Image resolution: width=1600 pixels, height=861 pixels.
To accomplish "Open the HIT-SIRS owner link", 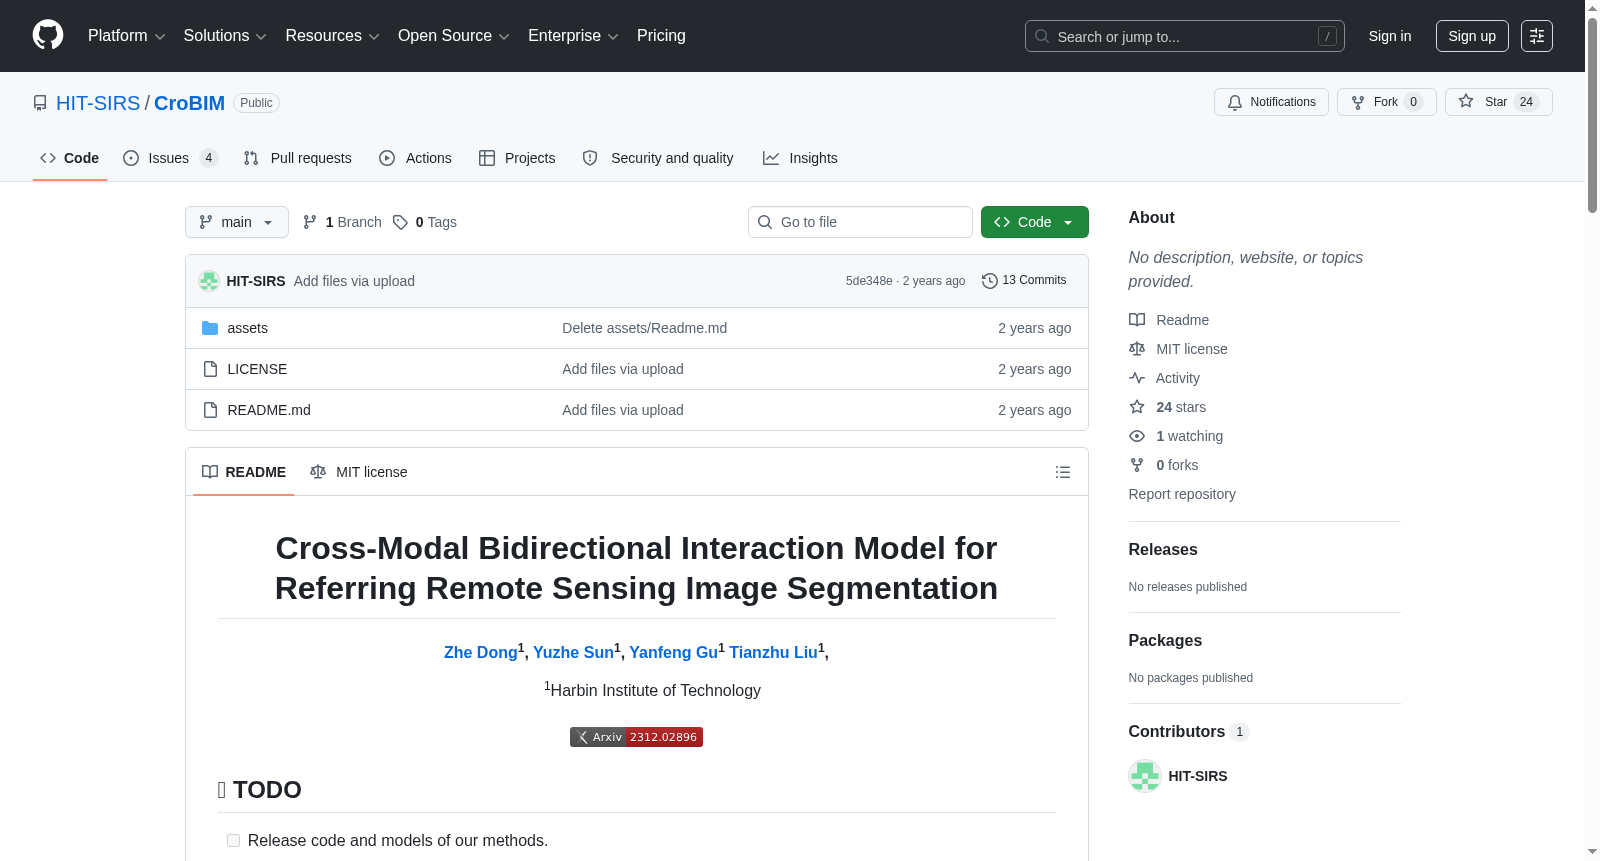I will 98,103.
